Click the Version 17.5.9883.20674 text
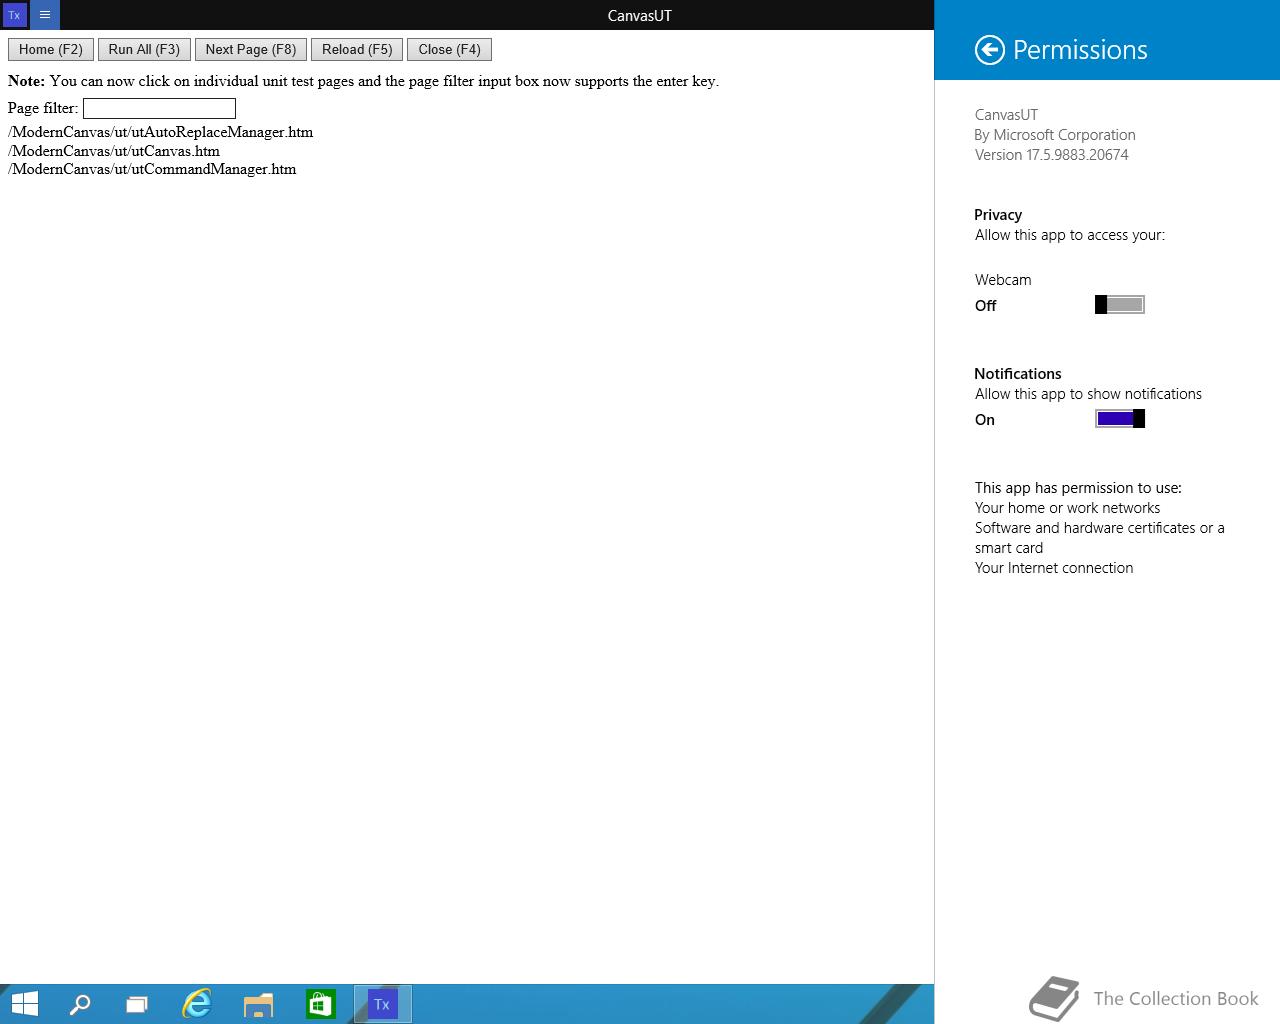The height and width of the screenshot is (1024, 1280). point(1052,155)
